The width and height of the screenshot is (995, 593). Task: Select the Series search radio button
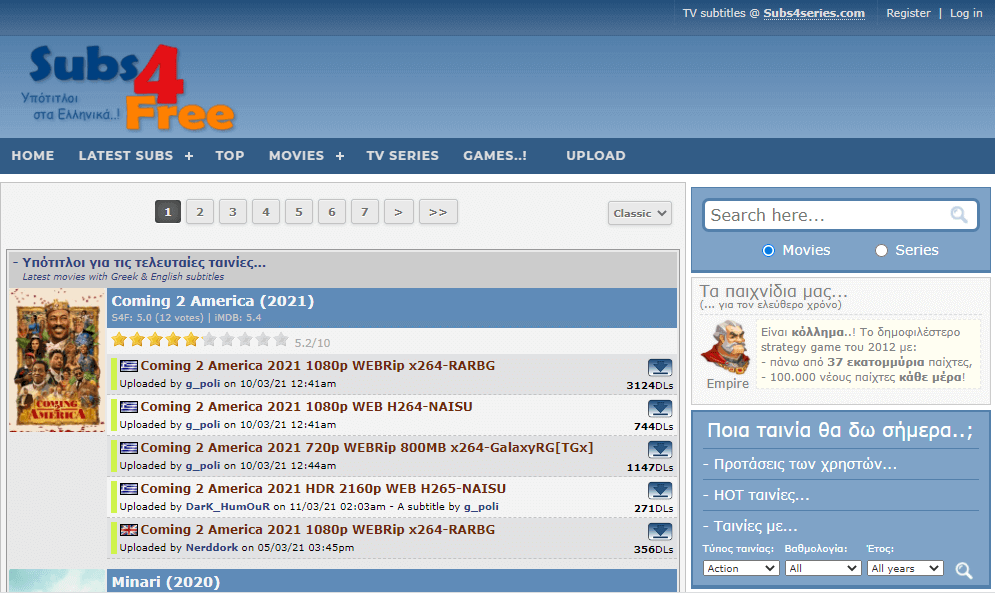tap(881, 250)
